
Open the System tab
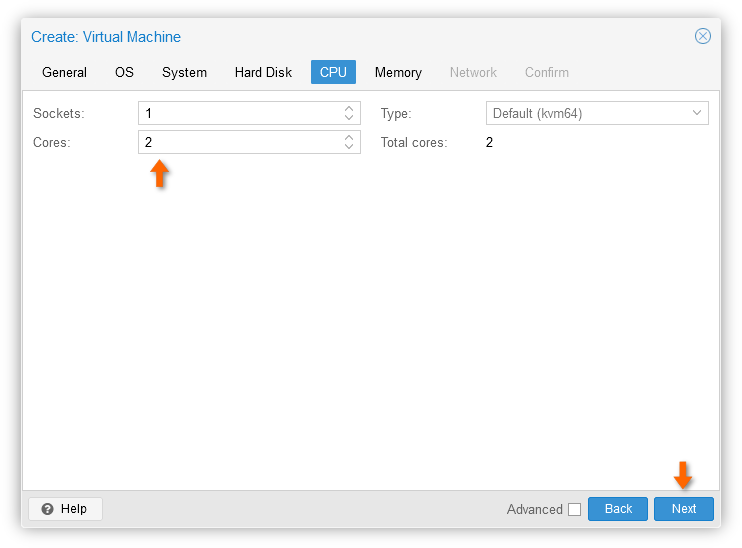click(x=184, y=72)
